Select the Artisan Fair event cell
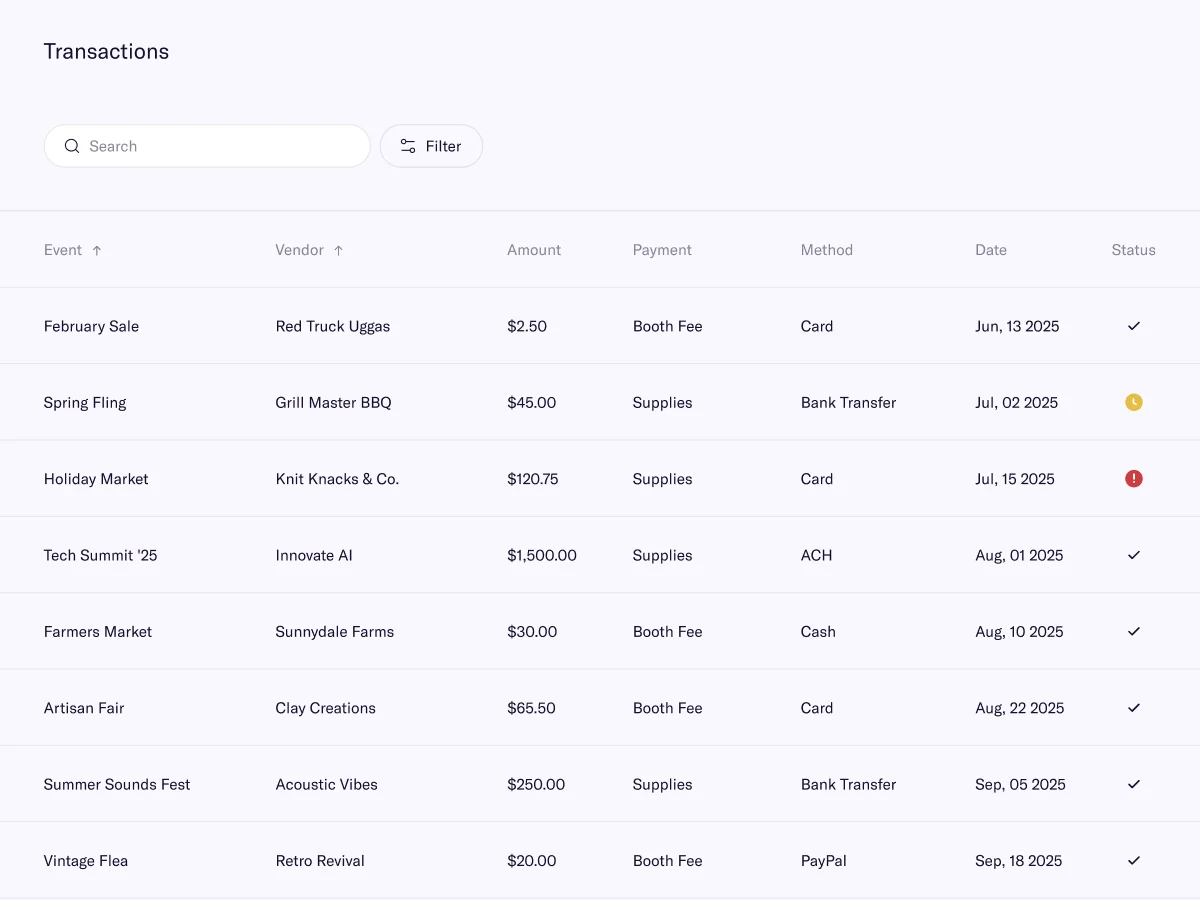Viewport: 1200px width, 900px height. click(x=84, y=708)
